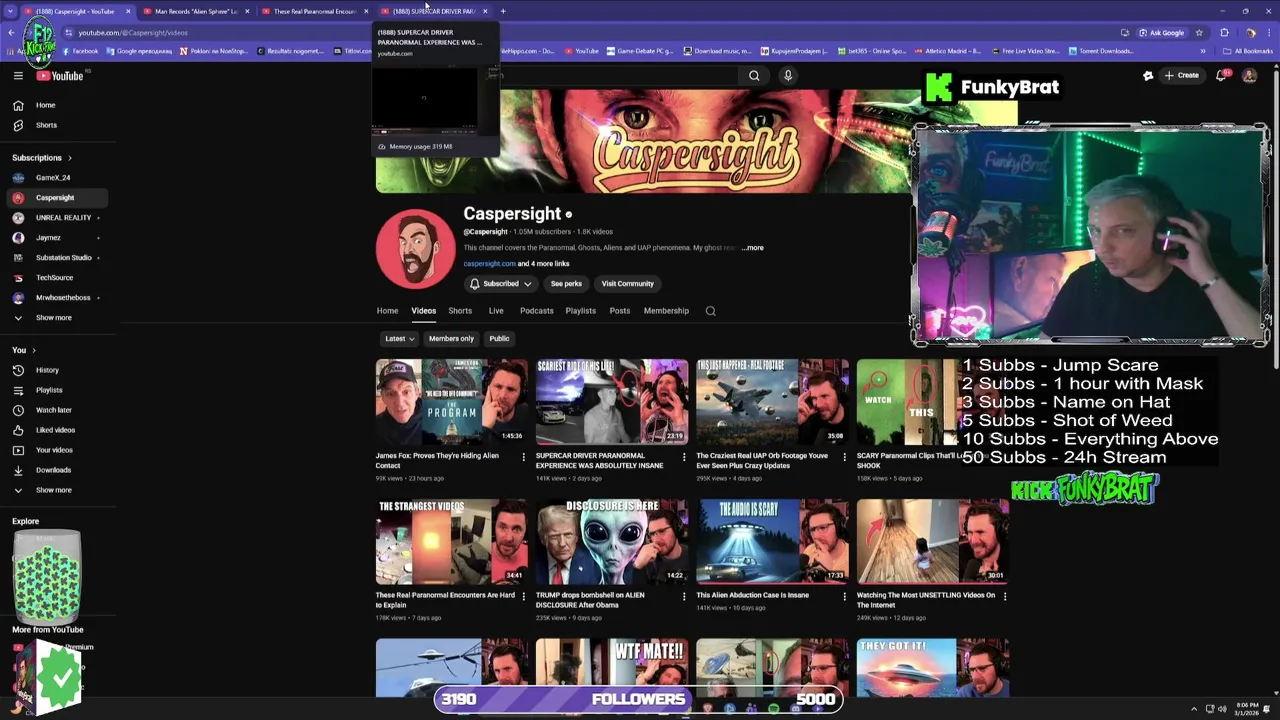Open options for Alien Abduction Case video

tap(844, 596)
